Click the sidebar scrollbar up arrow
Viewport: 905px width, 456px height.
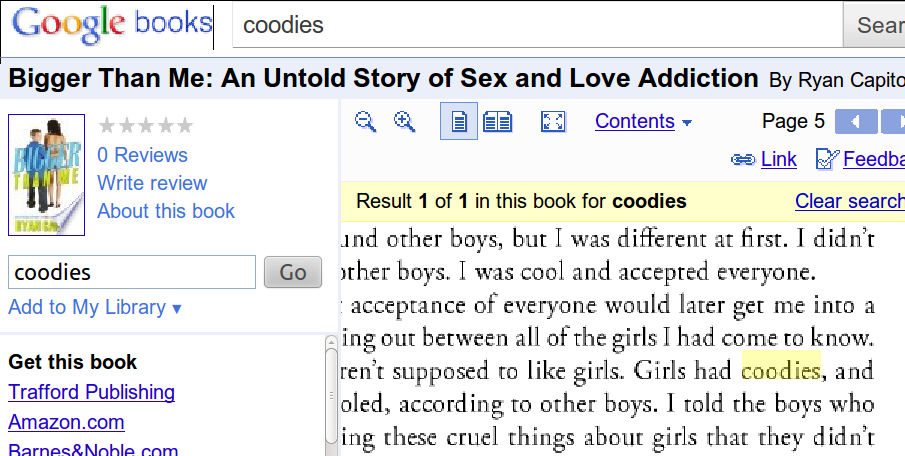pyautogui.click(x=333, y=345)
